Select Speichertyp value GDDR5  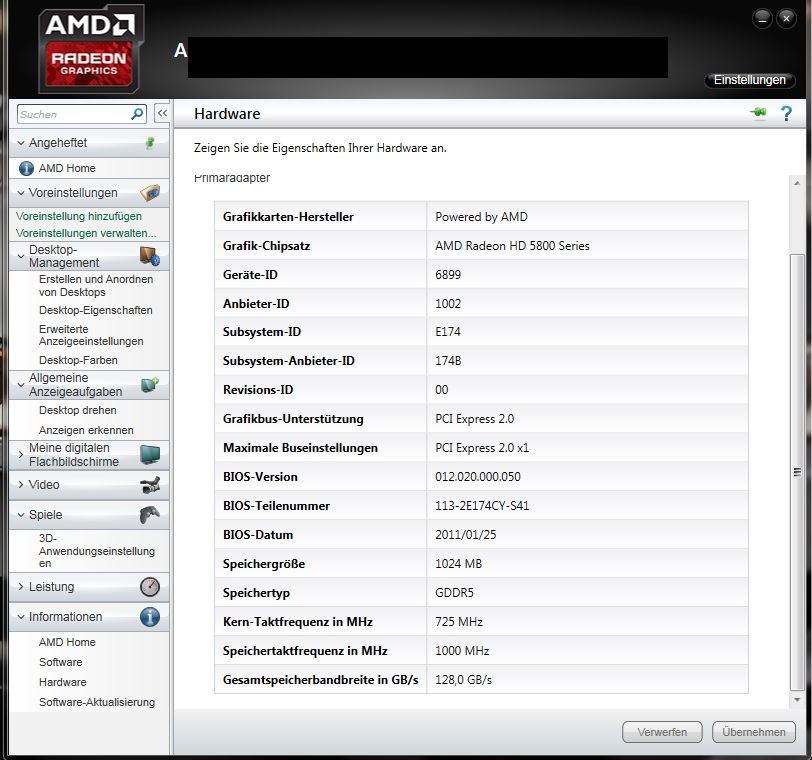click(454, 593)
